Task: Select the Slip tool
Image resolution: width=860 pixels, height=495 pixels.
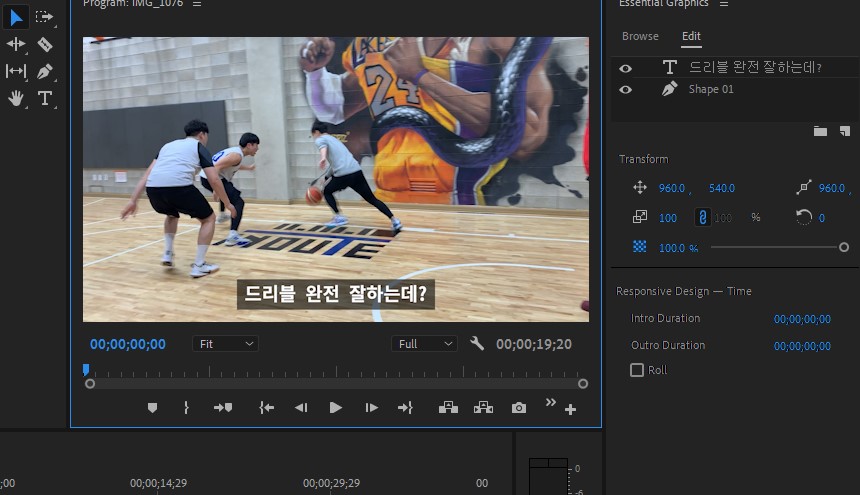Action: pyautogui.click(x=15, y=71)
